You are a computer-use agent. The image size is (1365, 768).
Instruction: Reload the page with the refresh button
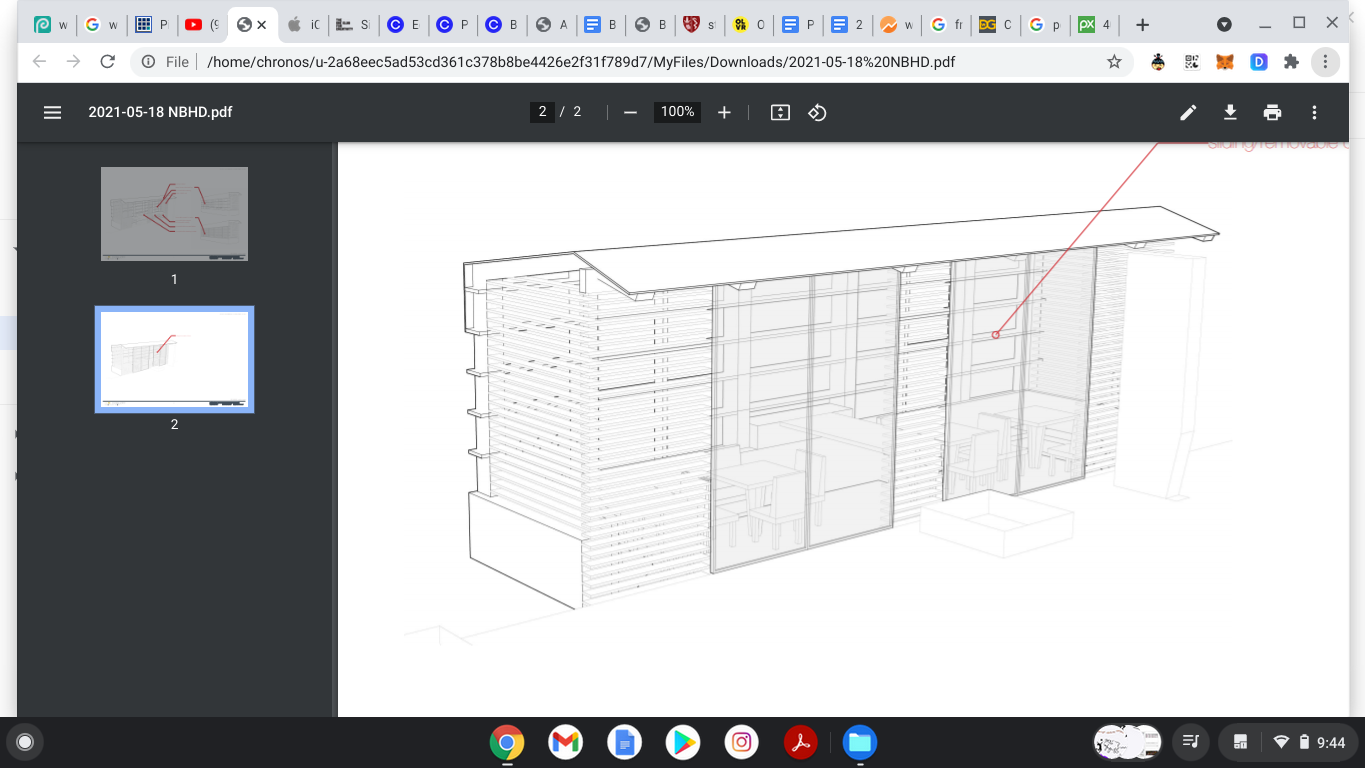point(107,61)
